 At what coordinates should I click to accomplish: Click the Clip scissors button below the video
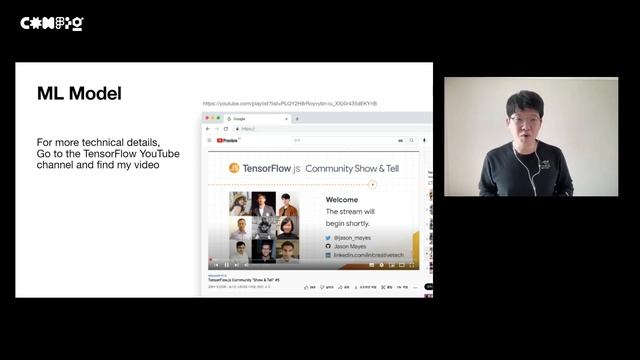pos(387,287)
